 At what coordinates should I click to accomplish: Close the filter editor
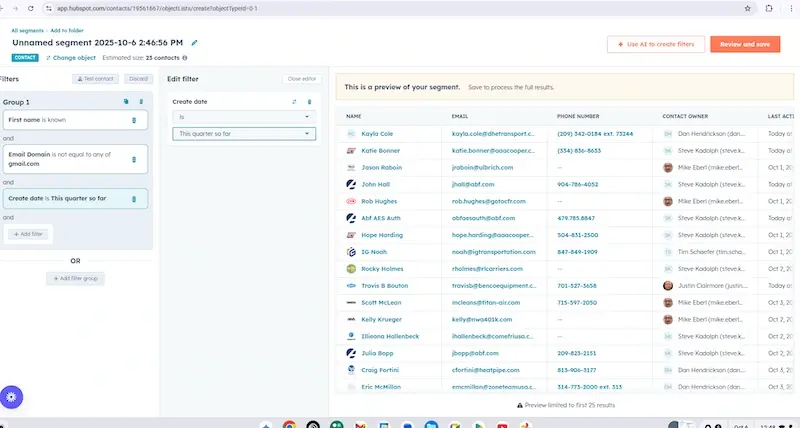(x=302, y=79)
